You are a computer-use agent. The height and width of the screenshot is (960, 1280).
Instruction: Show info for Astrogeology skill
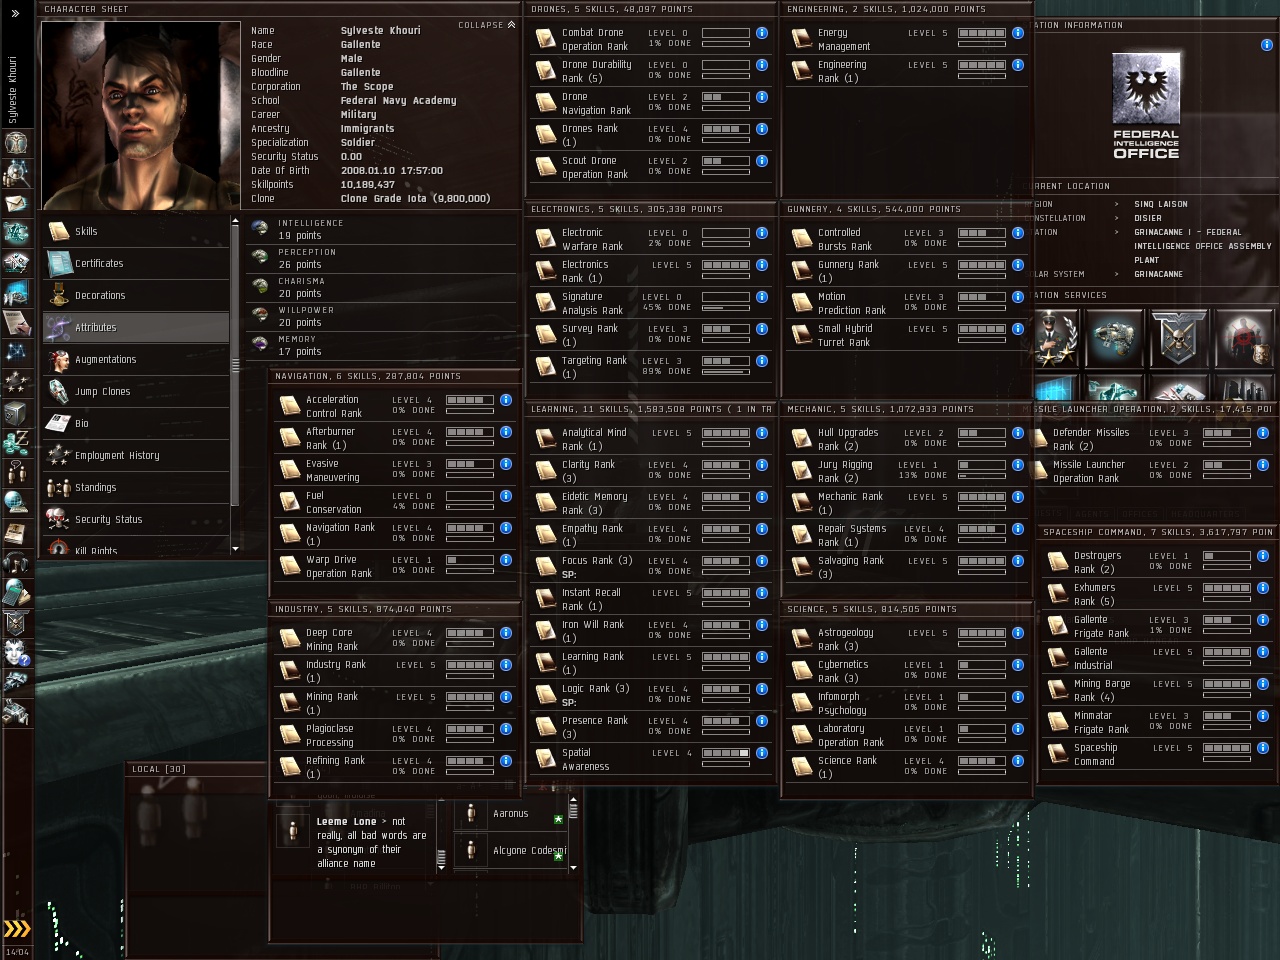click(1018, 633)
